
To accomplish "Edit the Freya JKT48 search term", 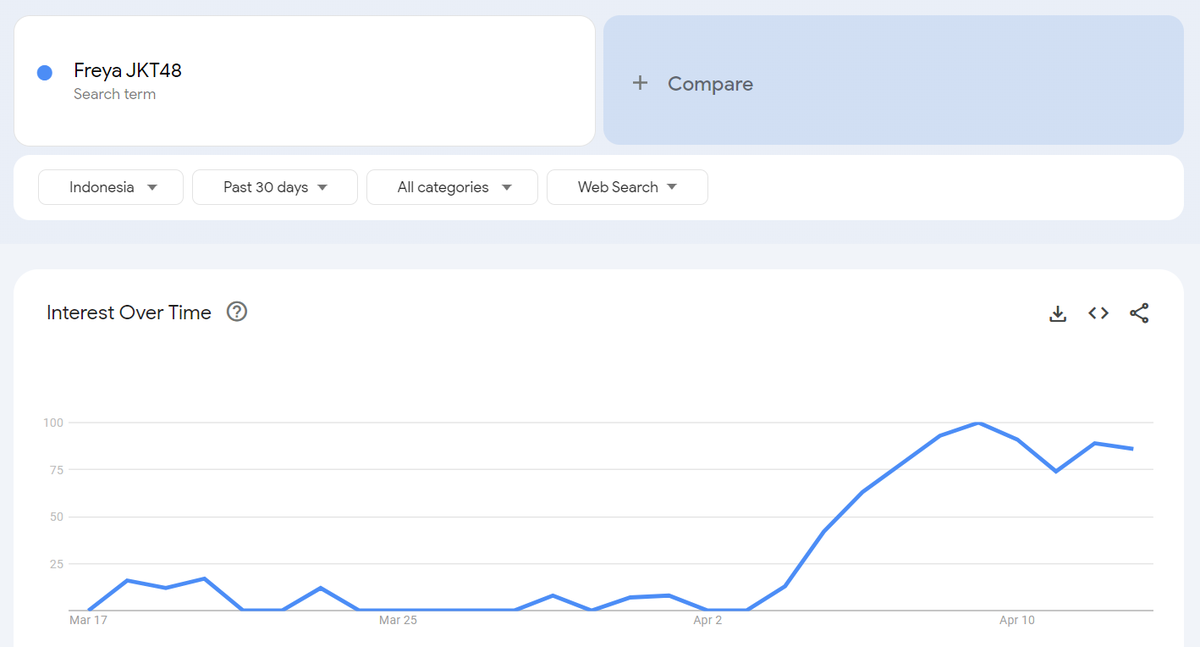I will pos(128,71).
